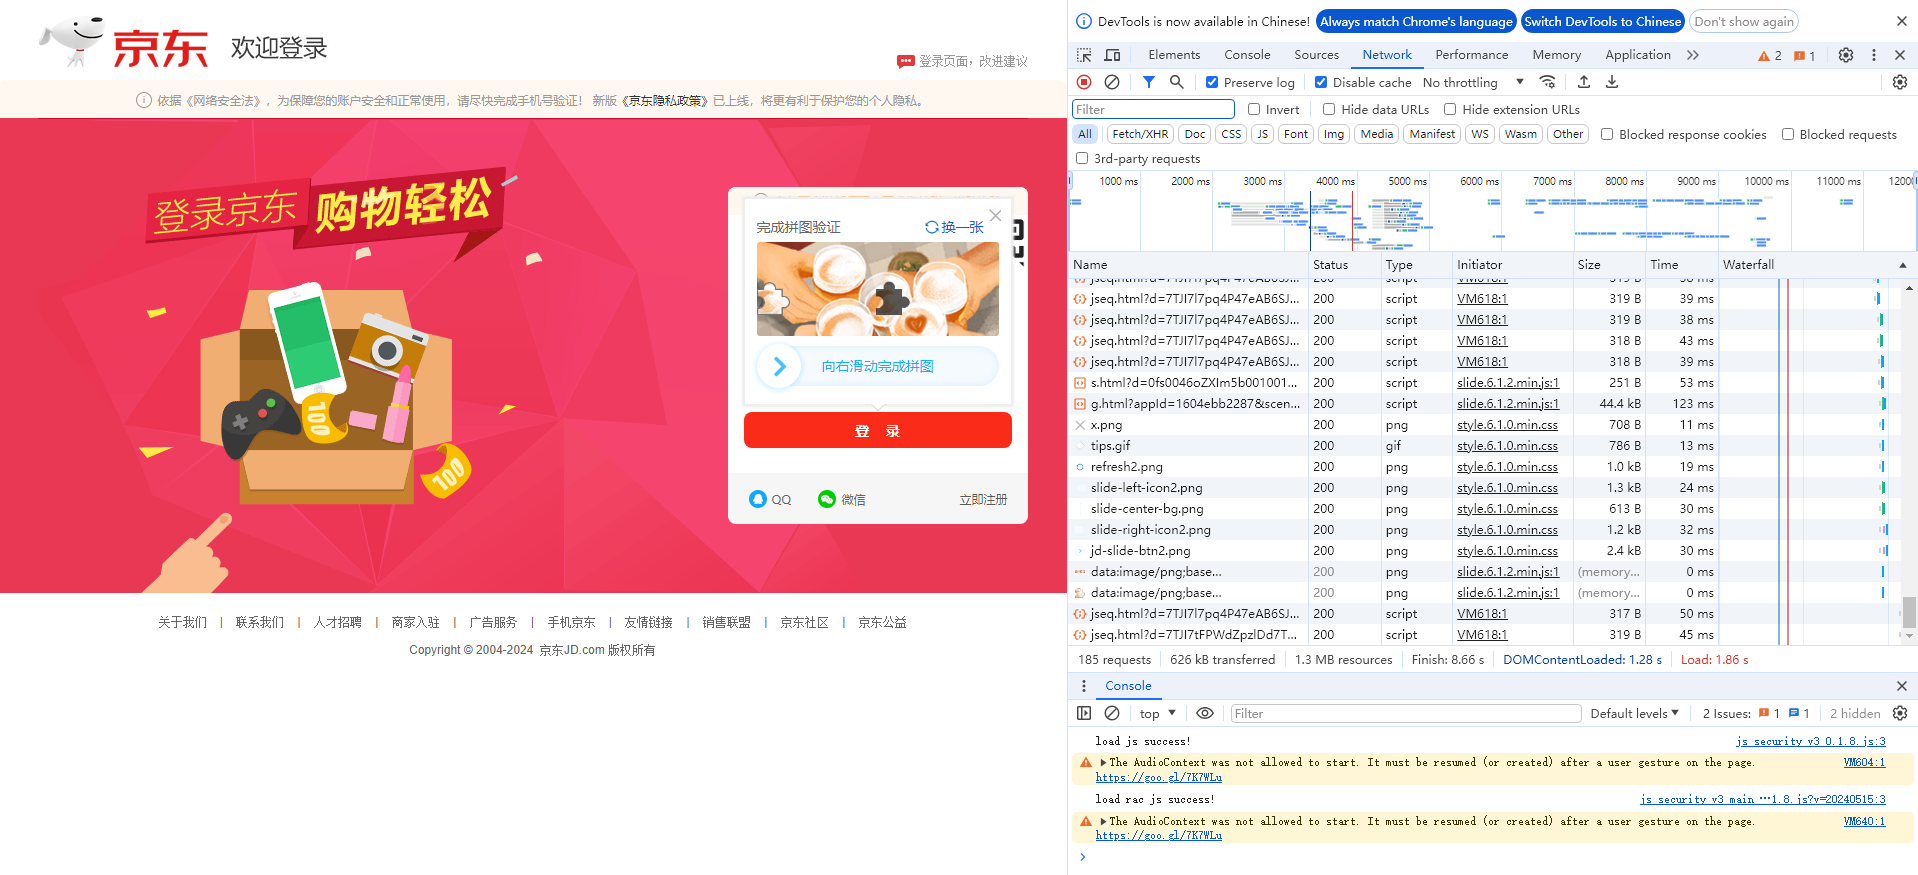This screenshot has width=1918, height=875.
Task: Click the 向右滑动完成拼图 slider track
Action: coord(877,366)
